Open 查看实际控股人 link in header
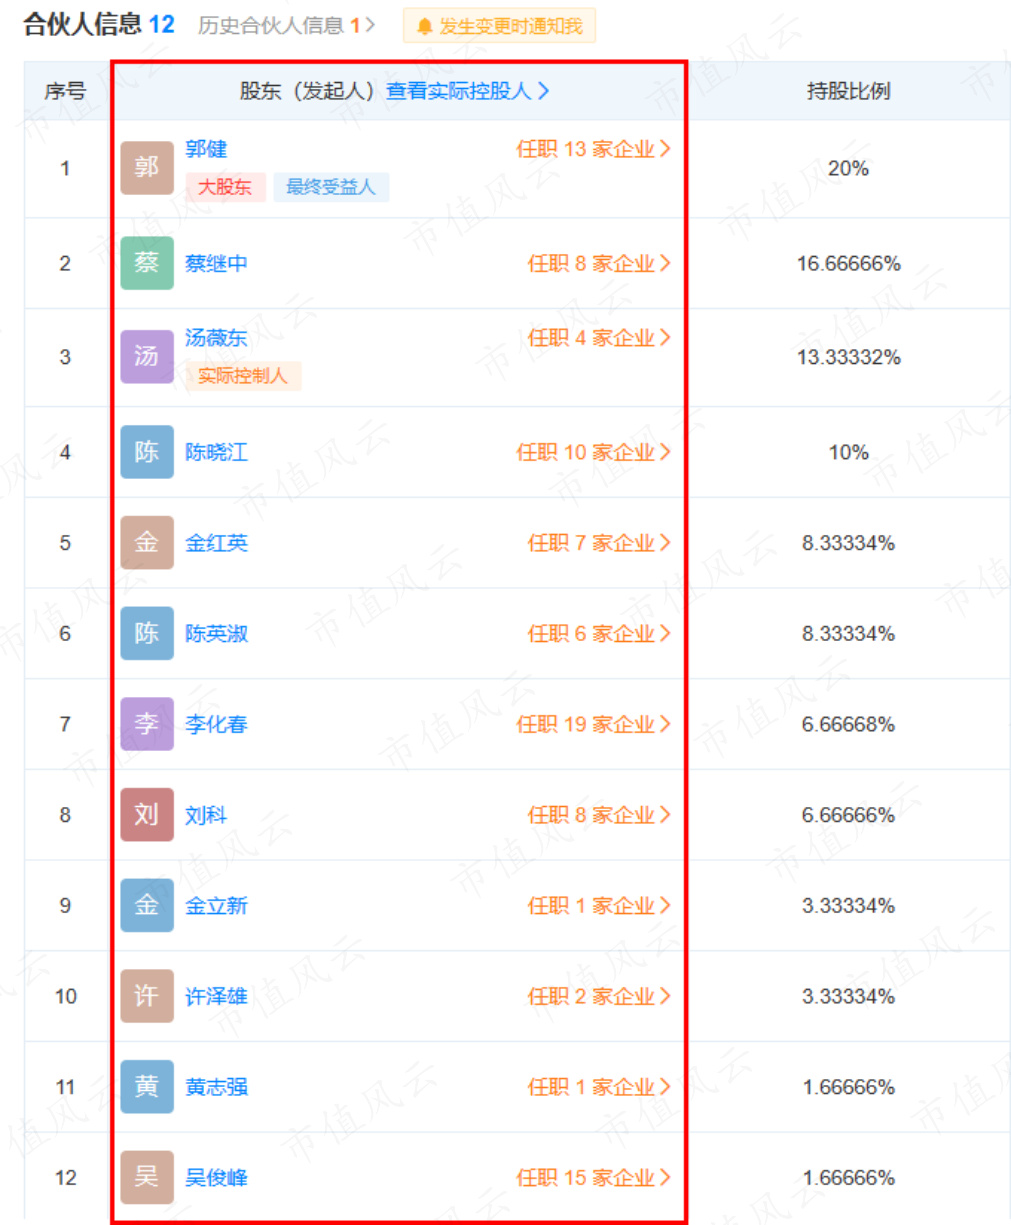The height and width of the screenshot is (1225, 1011). [x=467, y=91]
